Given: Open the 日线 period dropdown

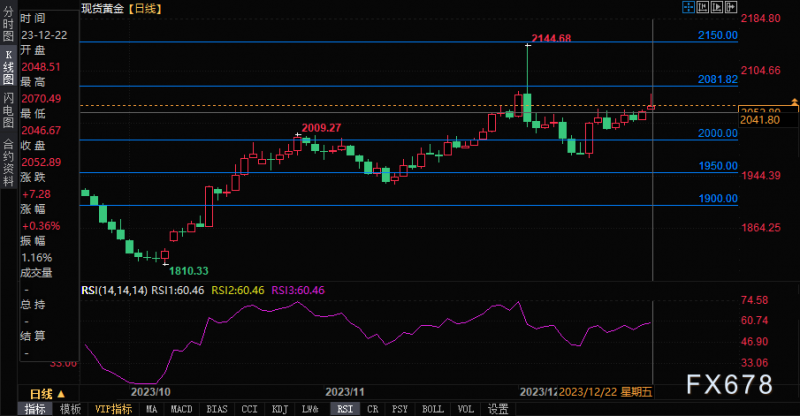Looking at the screenshot, I should pyautogui.click(x=47, y=394).
